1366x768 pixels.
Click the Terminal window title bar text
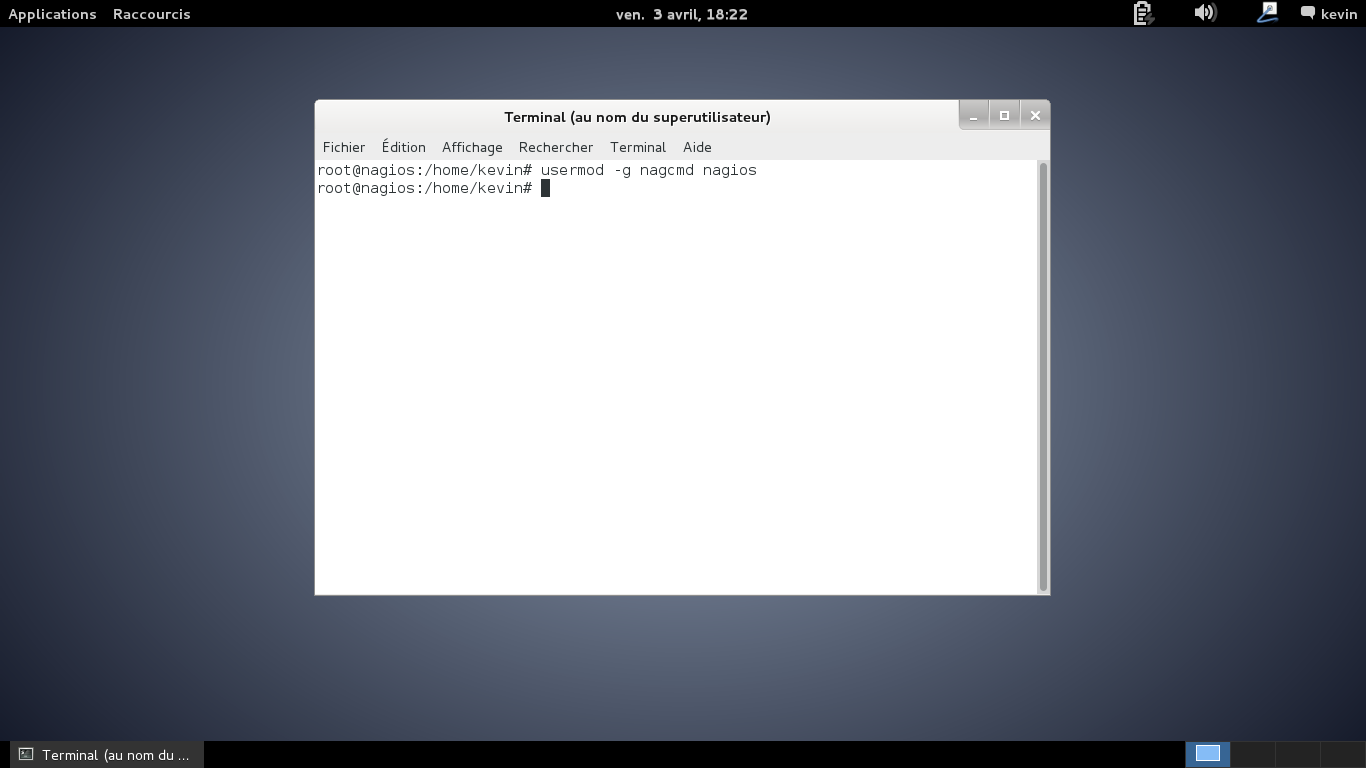pyautogui.click(x=637, y=117)
